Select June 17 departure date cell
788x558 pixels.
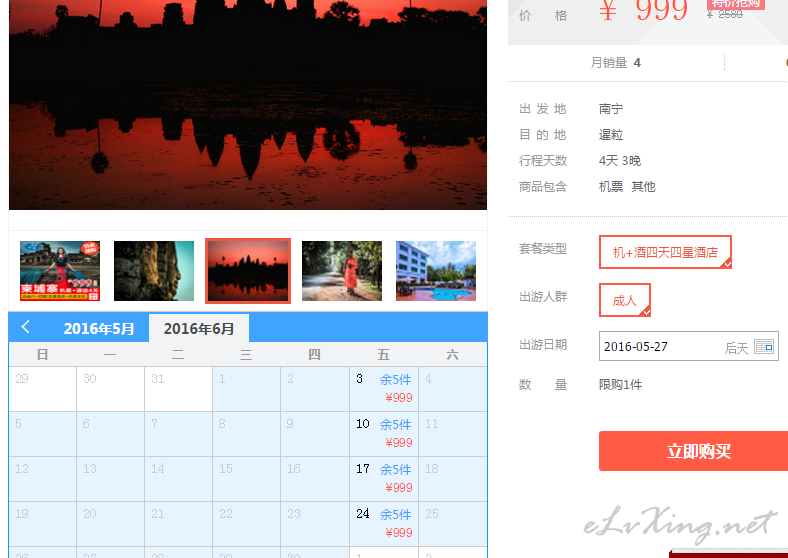[x=384, y=479]
